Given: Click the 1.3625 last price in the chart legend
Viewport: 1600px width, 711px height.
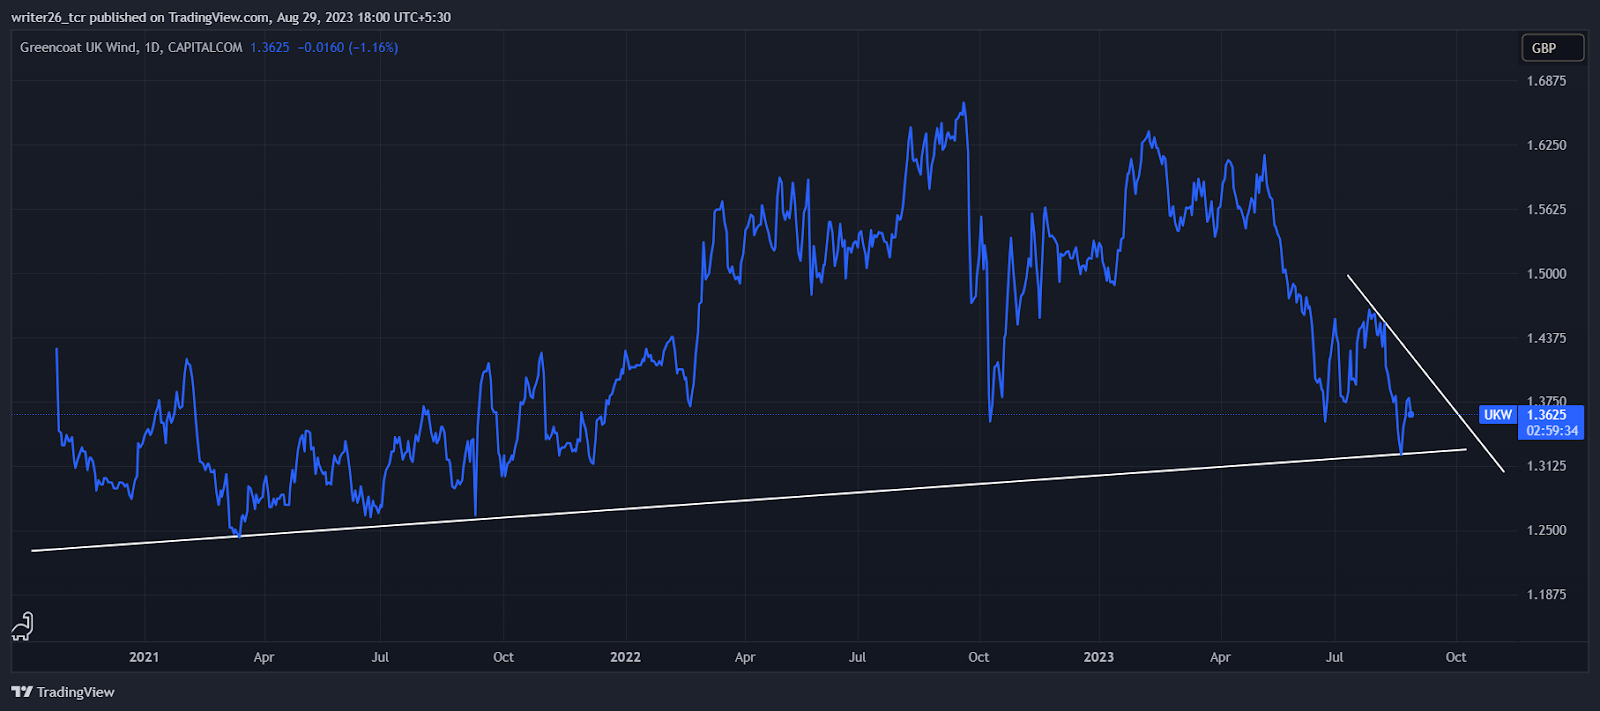Looking at the screenshot, I should [x=270, y=47].
